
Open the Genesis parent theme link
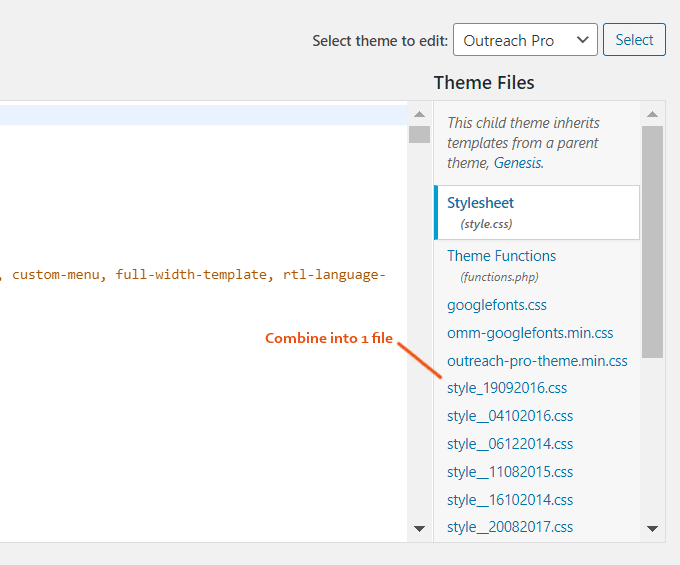pyautogui.click(x=517, y=163)
